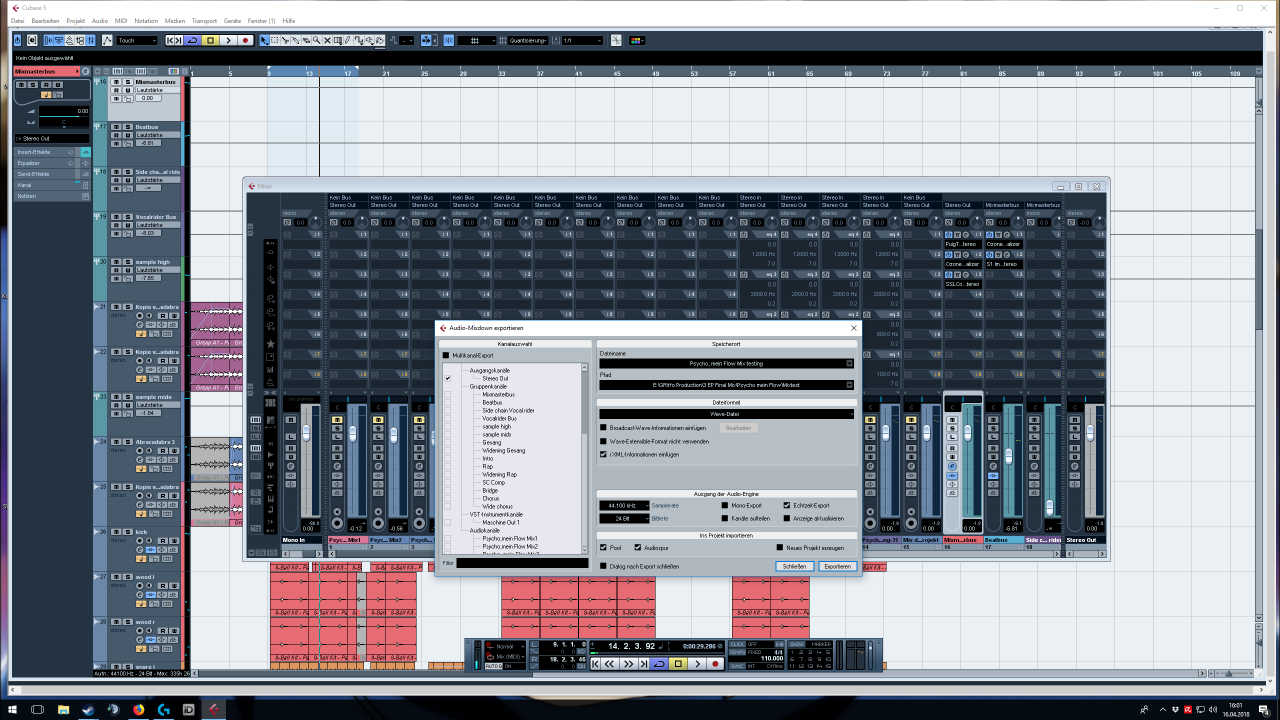Click the Stop button on the transport panel
1280x720 pixels.
pos(678,664)
